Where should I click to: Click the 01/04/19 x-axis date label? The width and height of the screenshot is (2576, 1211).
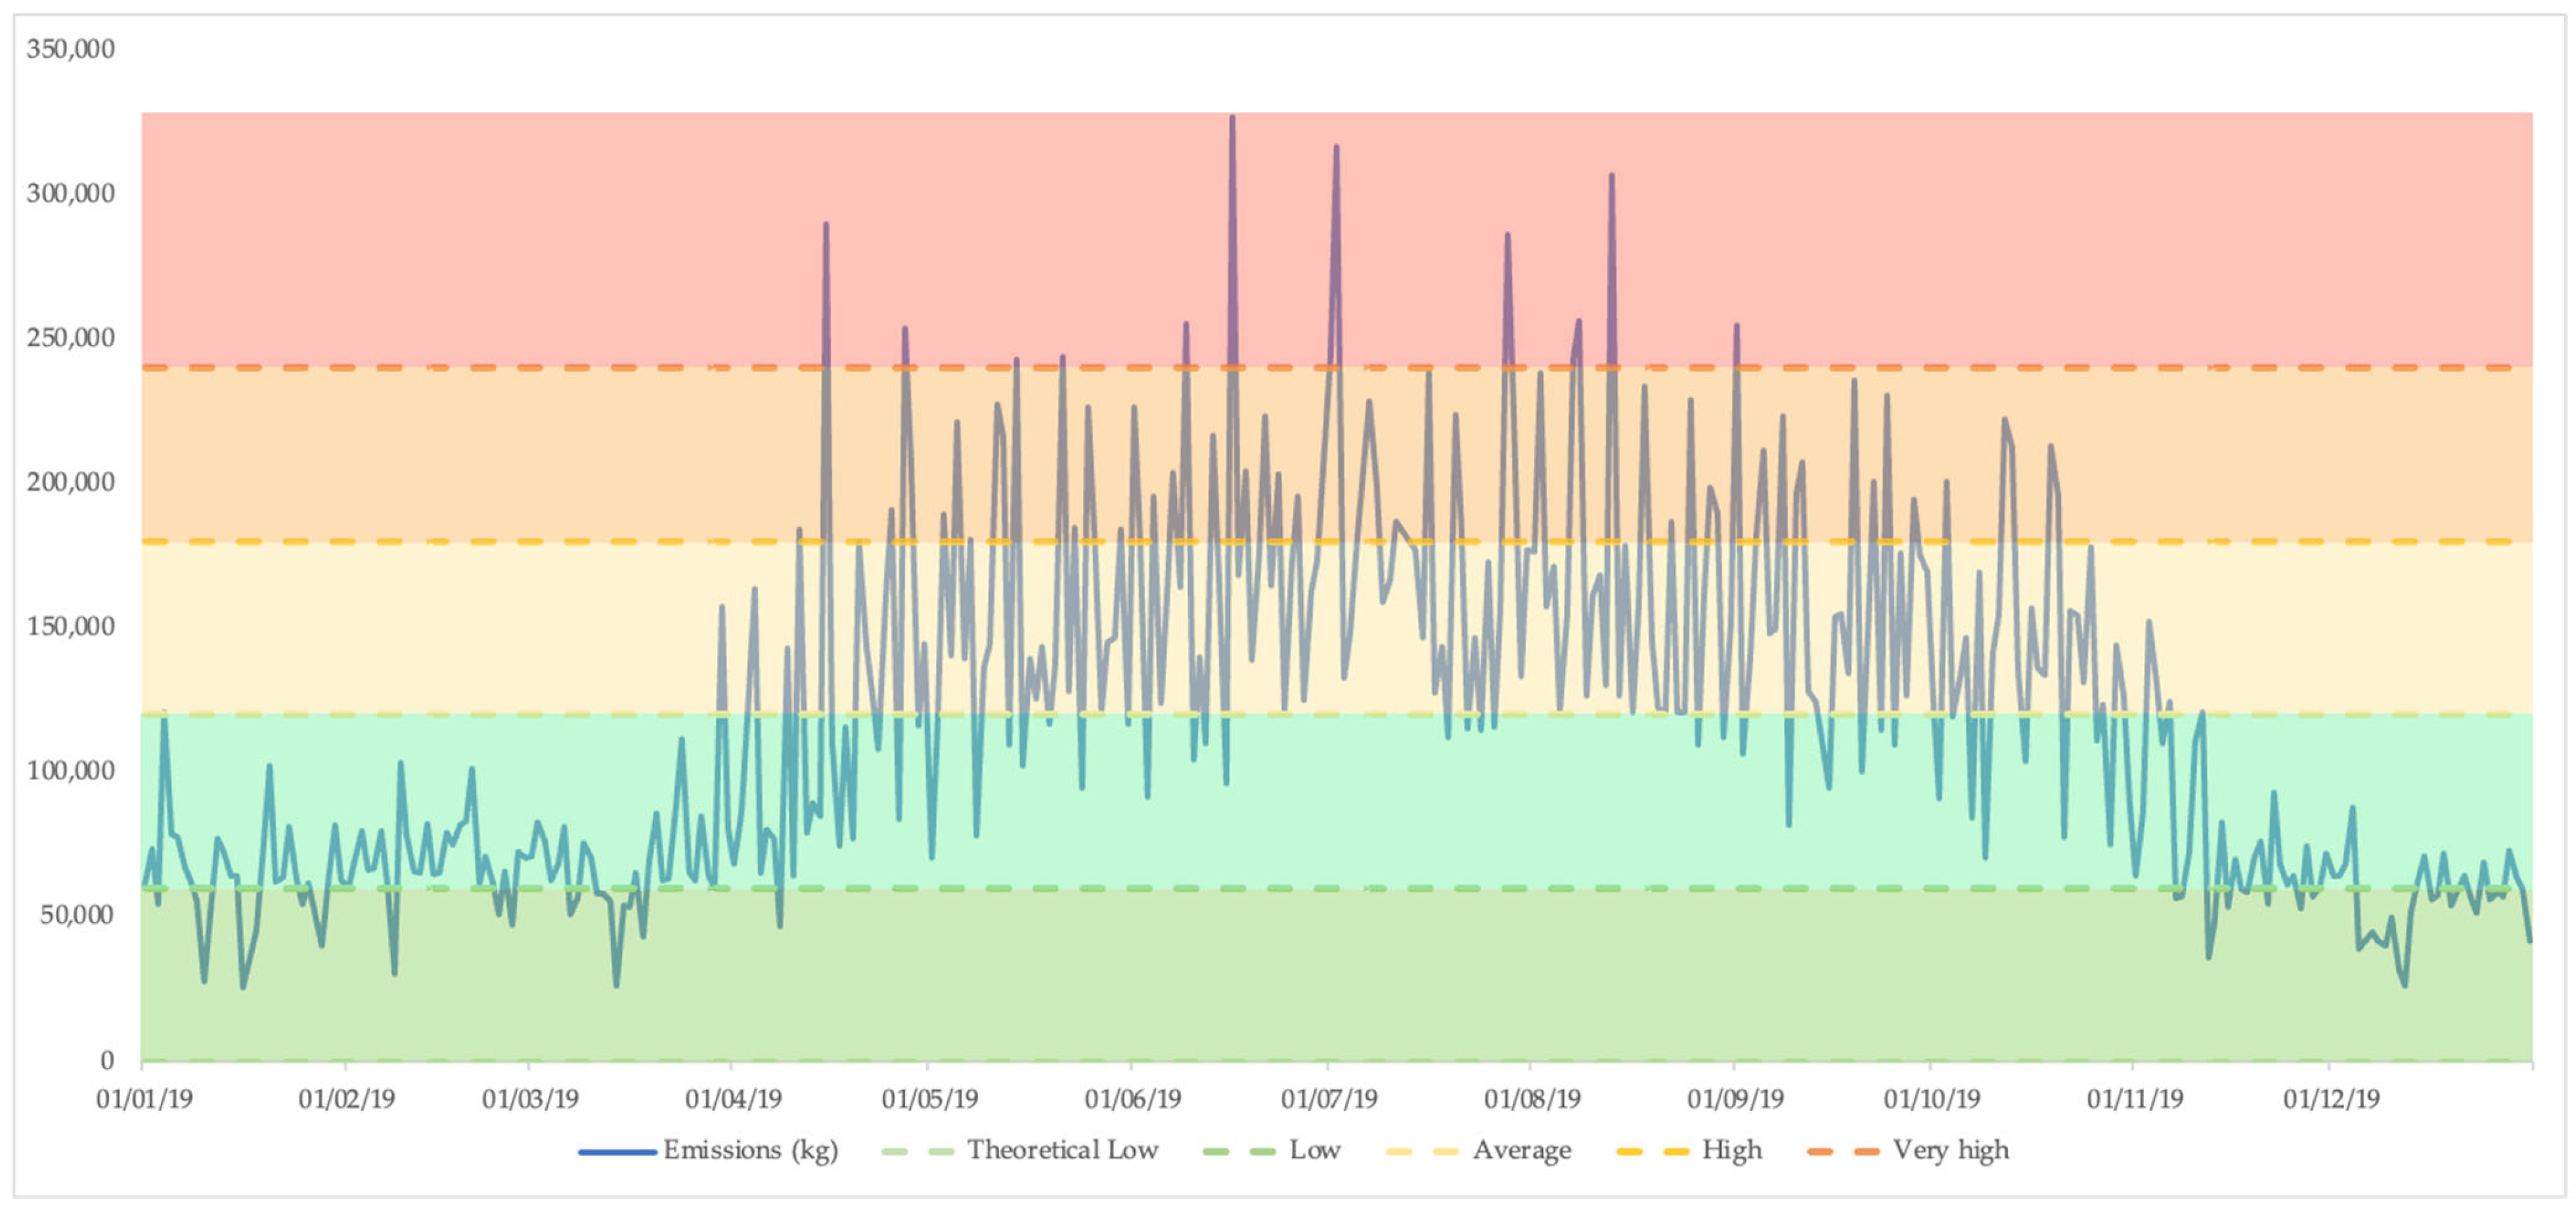pyautogui.click(x=733, y=1098)
